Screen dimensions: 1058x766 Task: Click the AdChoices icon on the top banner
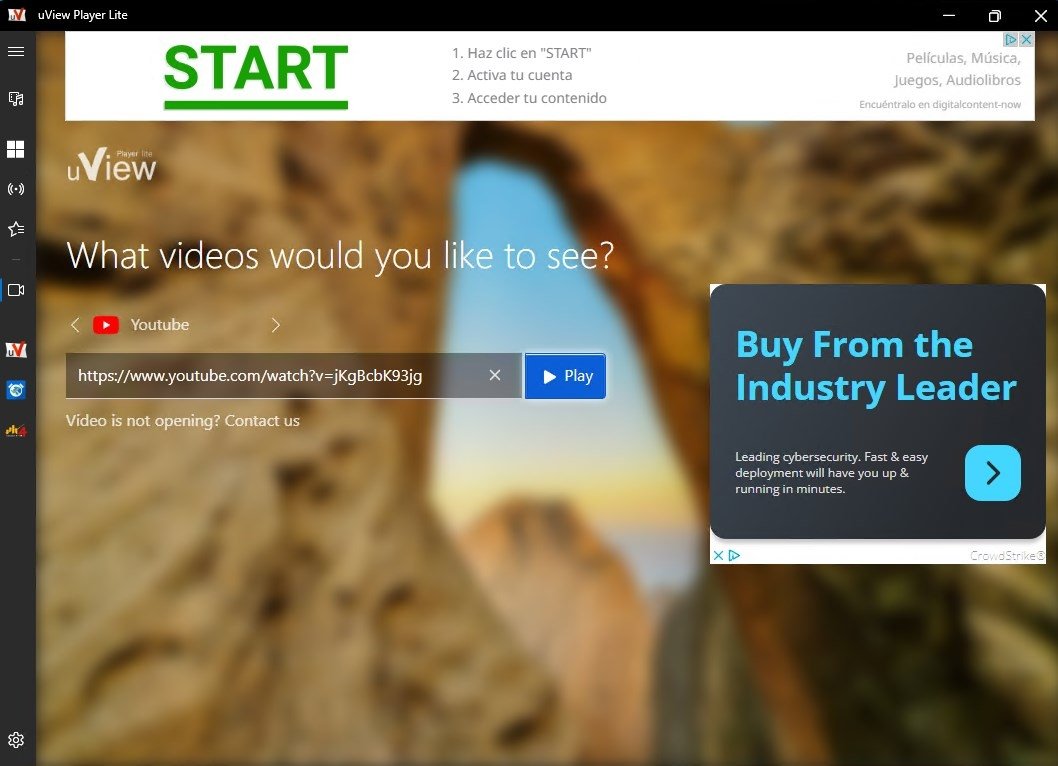pyautogui.click(x=1011, y=40)
